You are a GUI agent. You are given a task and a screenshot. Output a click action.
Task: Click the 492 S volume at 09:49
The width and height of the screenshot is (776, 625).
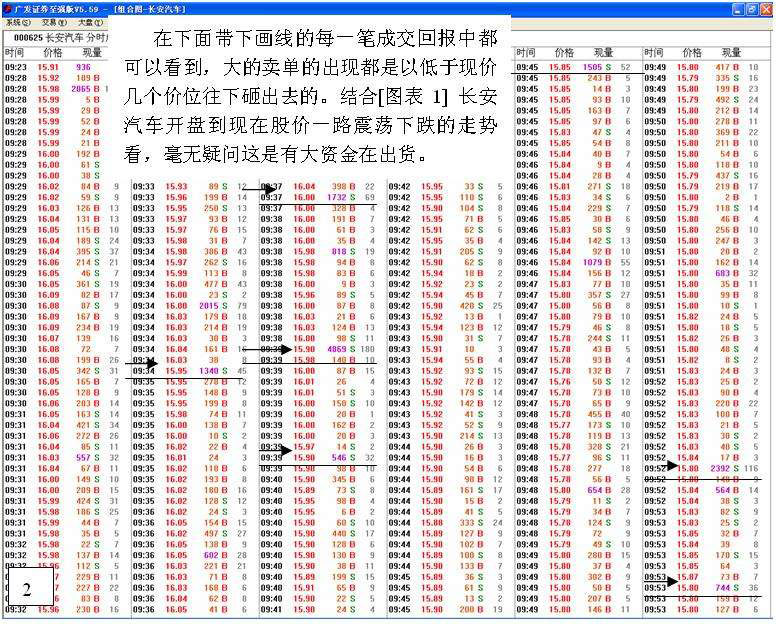click(726, 99)
